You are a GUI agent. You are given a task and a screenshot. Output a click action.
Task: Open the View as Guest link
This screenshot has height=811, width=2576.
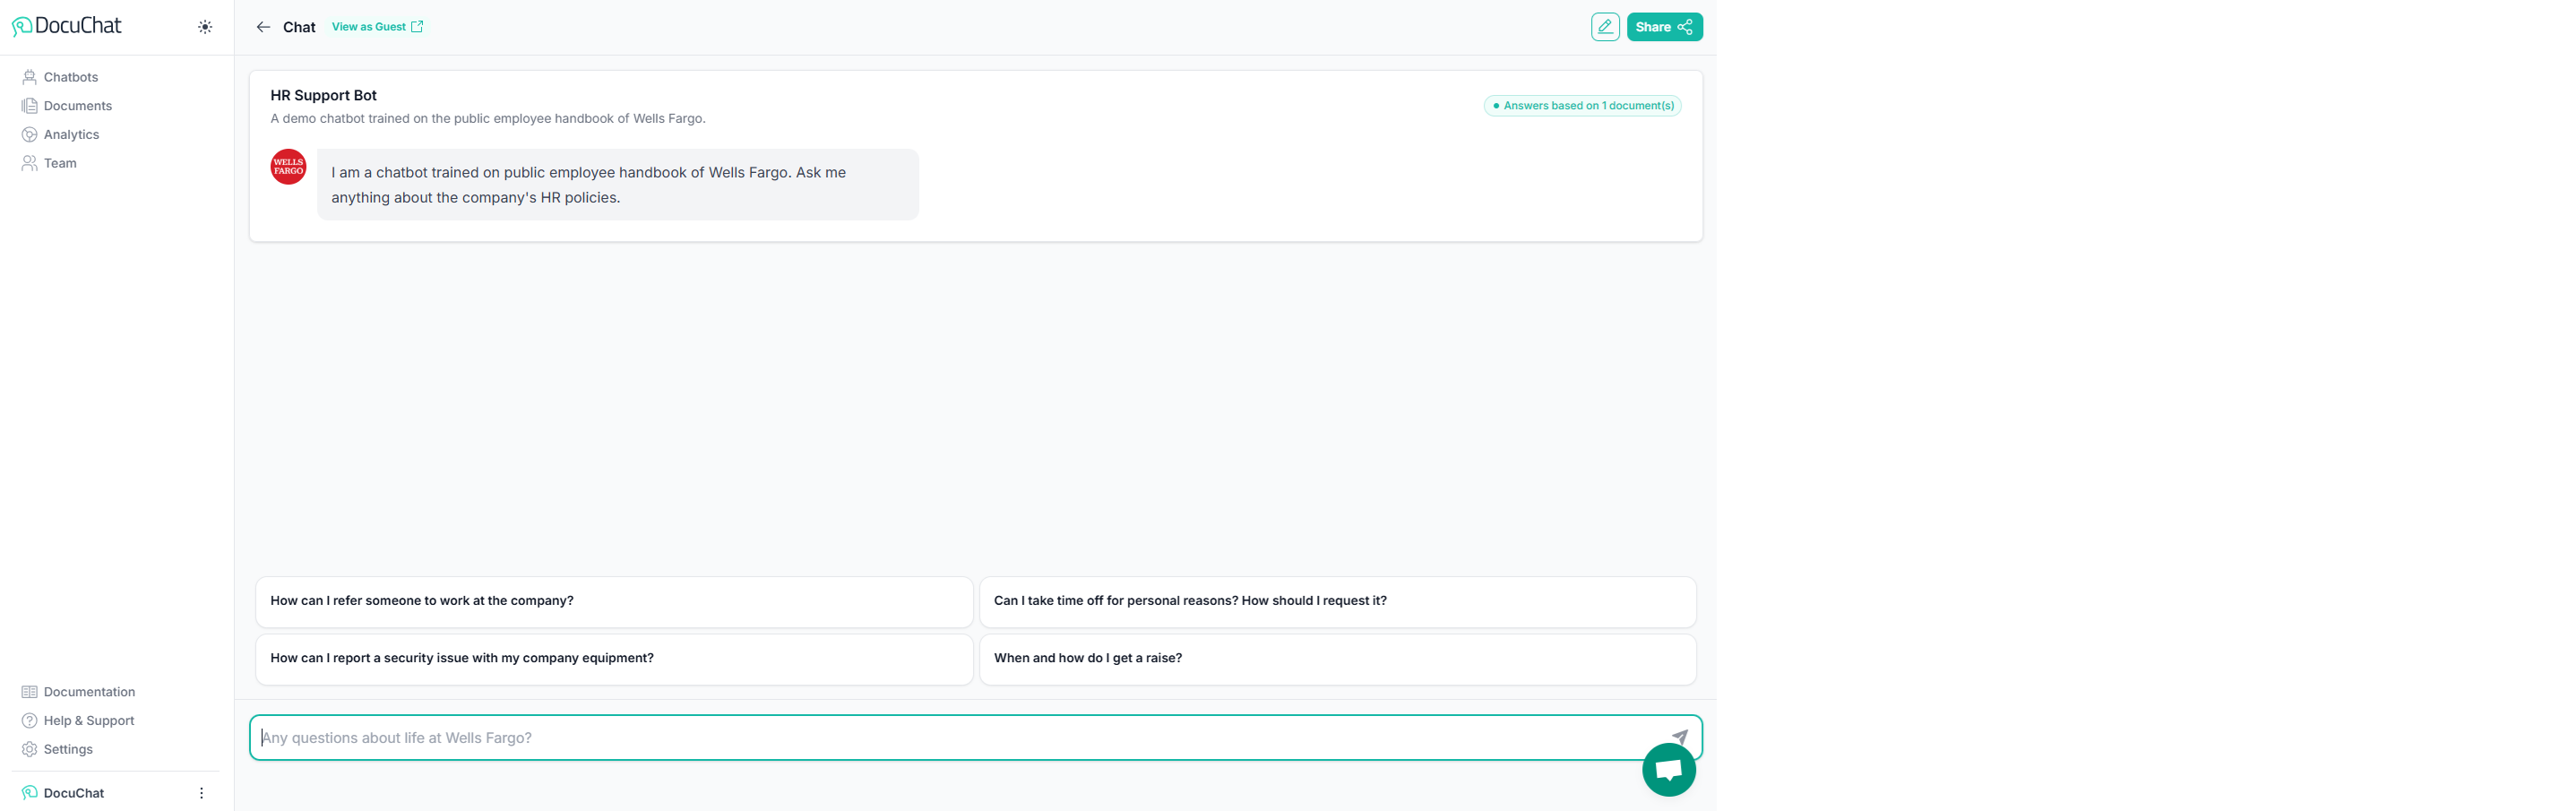pos(377,27)
